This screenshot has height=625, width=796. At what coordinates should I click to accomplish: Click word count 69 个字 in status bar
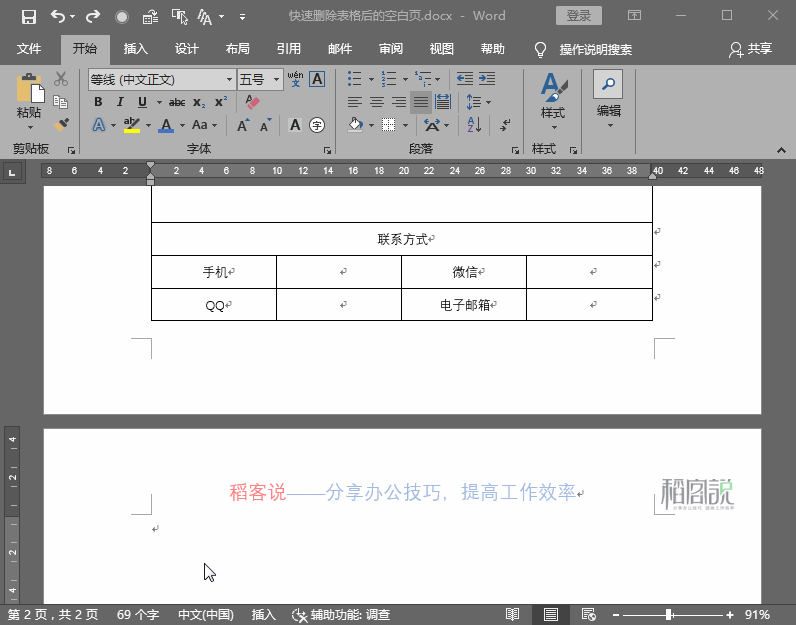(138, 615)
